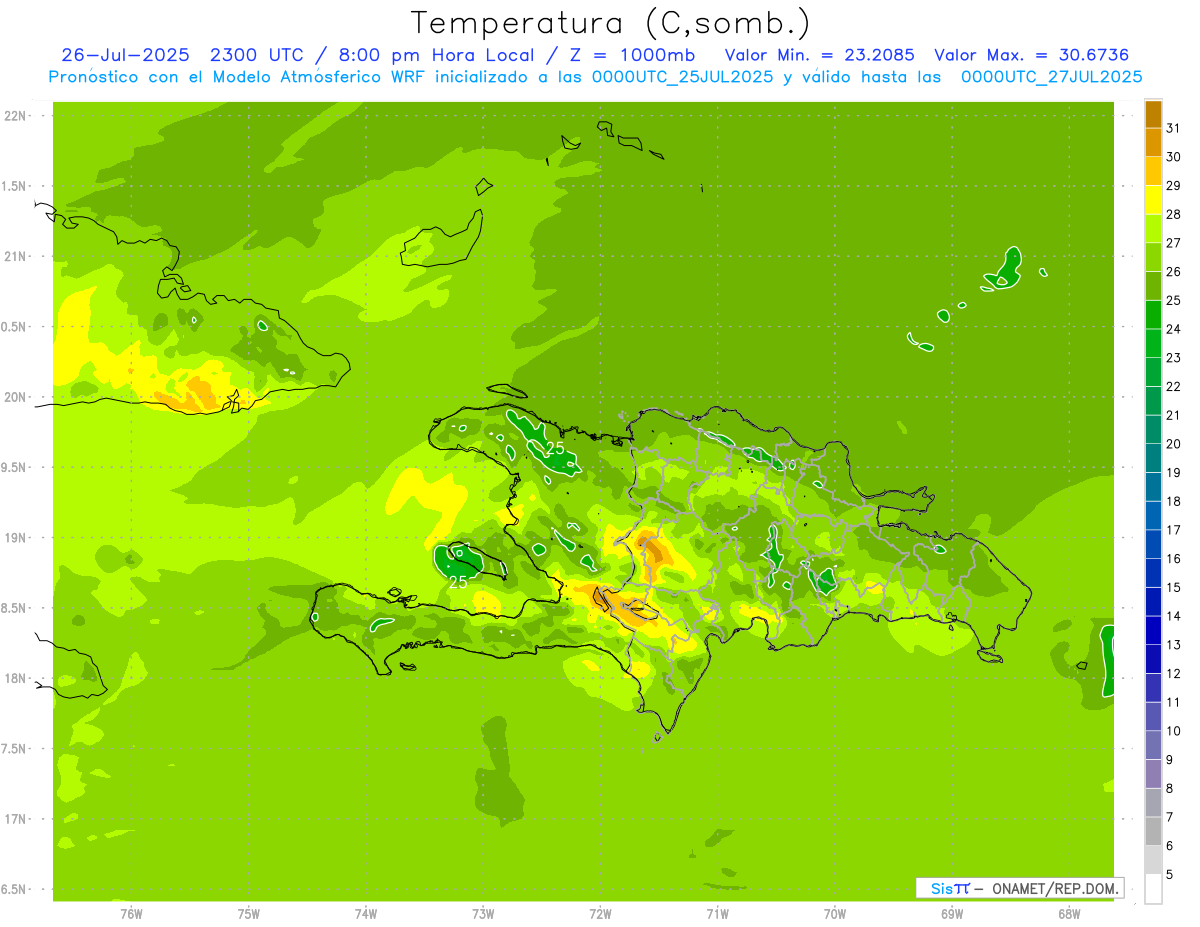Click the "68W" longitude label

[1069, 913]
